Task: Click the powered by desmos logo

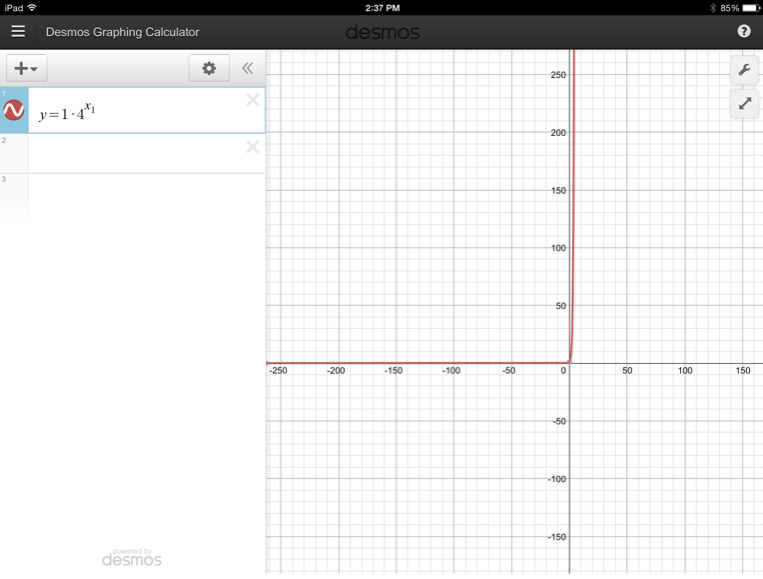Action: point(131,557)
